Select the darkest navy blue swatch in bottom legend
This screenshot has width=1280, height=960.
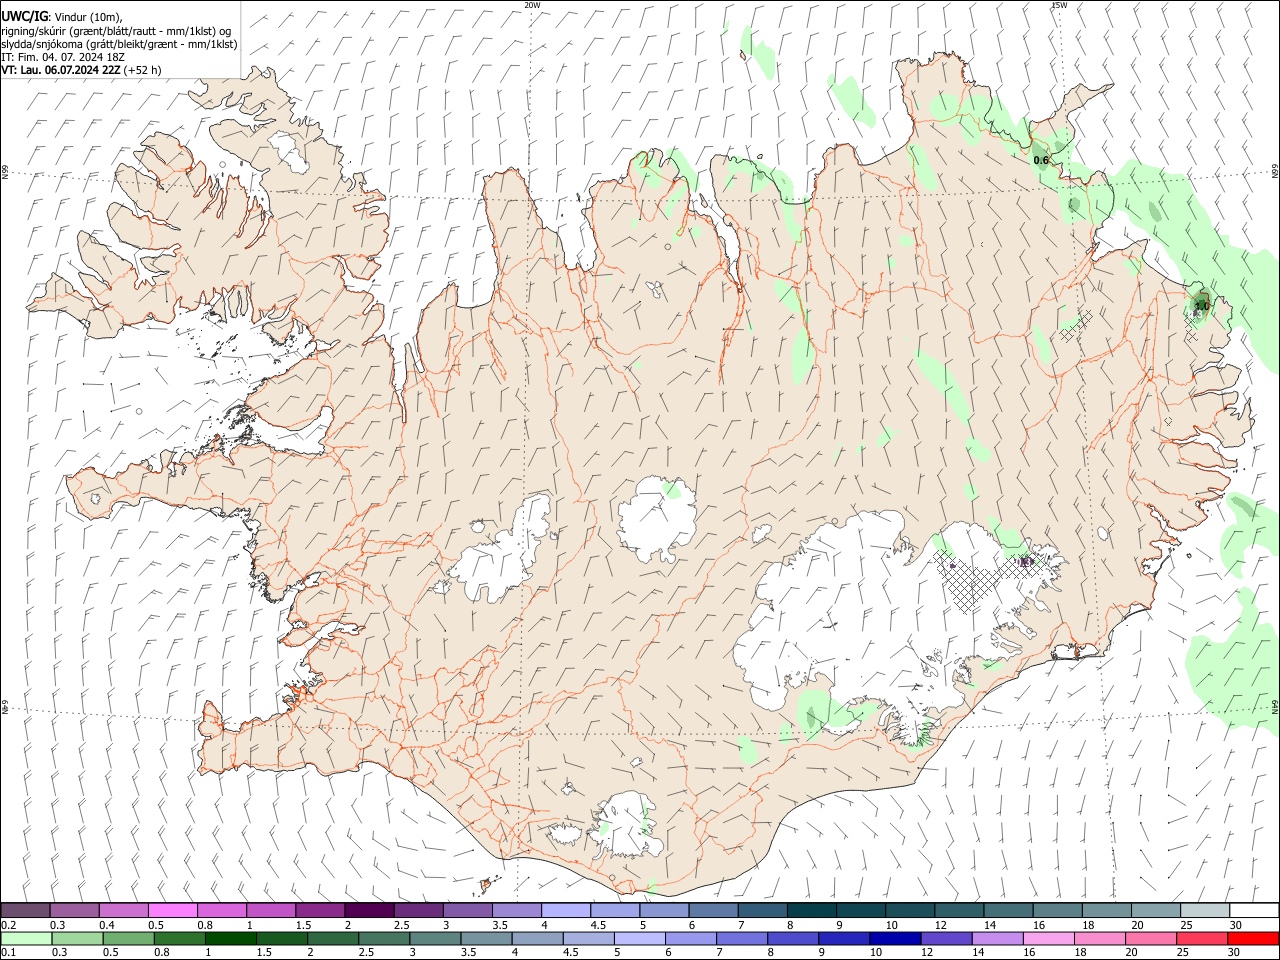pyautogui.click(x=893, y=939)
